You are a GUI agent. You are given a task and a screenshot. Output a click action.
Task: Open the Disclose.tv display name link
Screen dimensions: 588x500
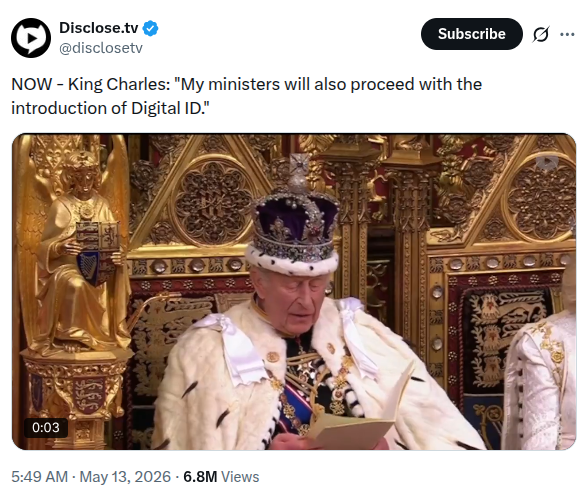point(99,28)
